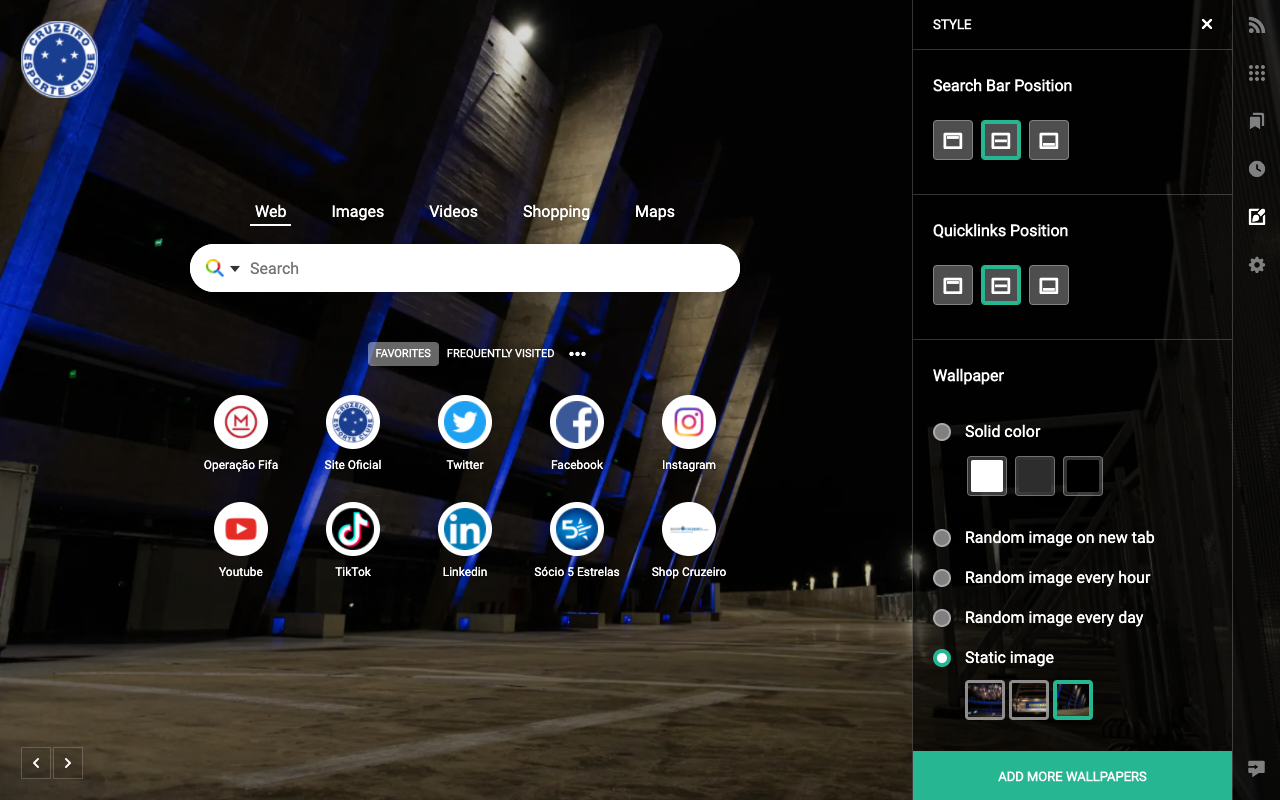Select the third static wallpaper thumbnail

[x=1073, y=700]
